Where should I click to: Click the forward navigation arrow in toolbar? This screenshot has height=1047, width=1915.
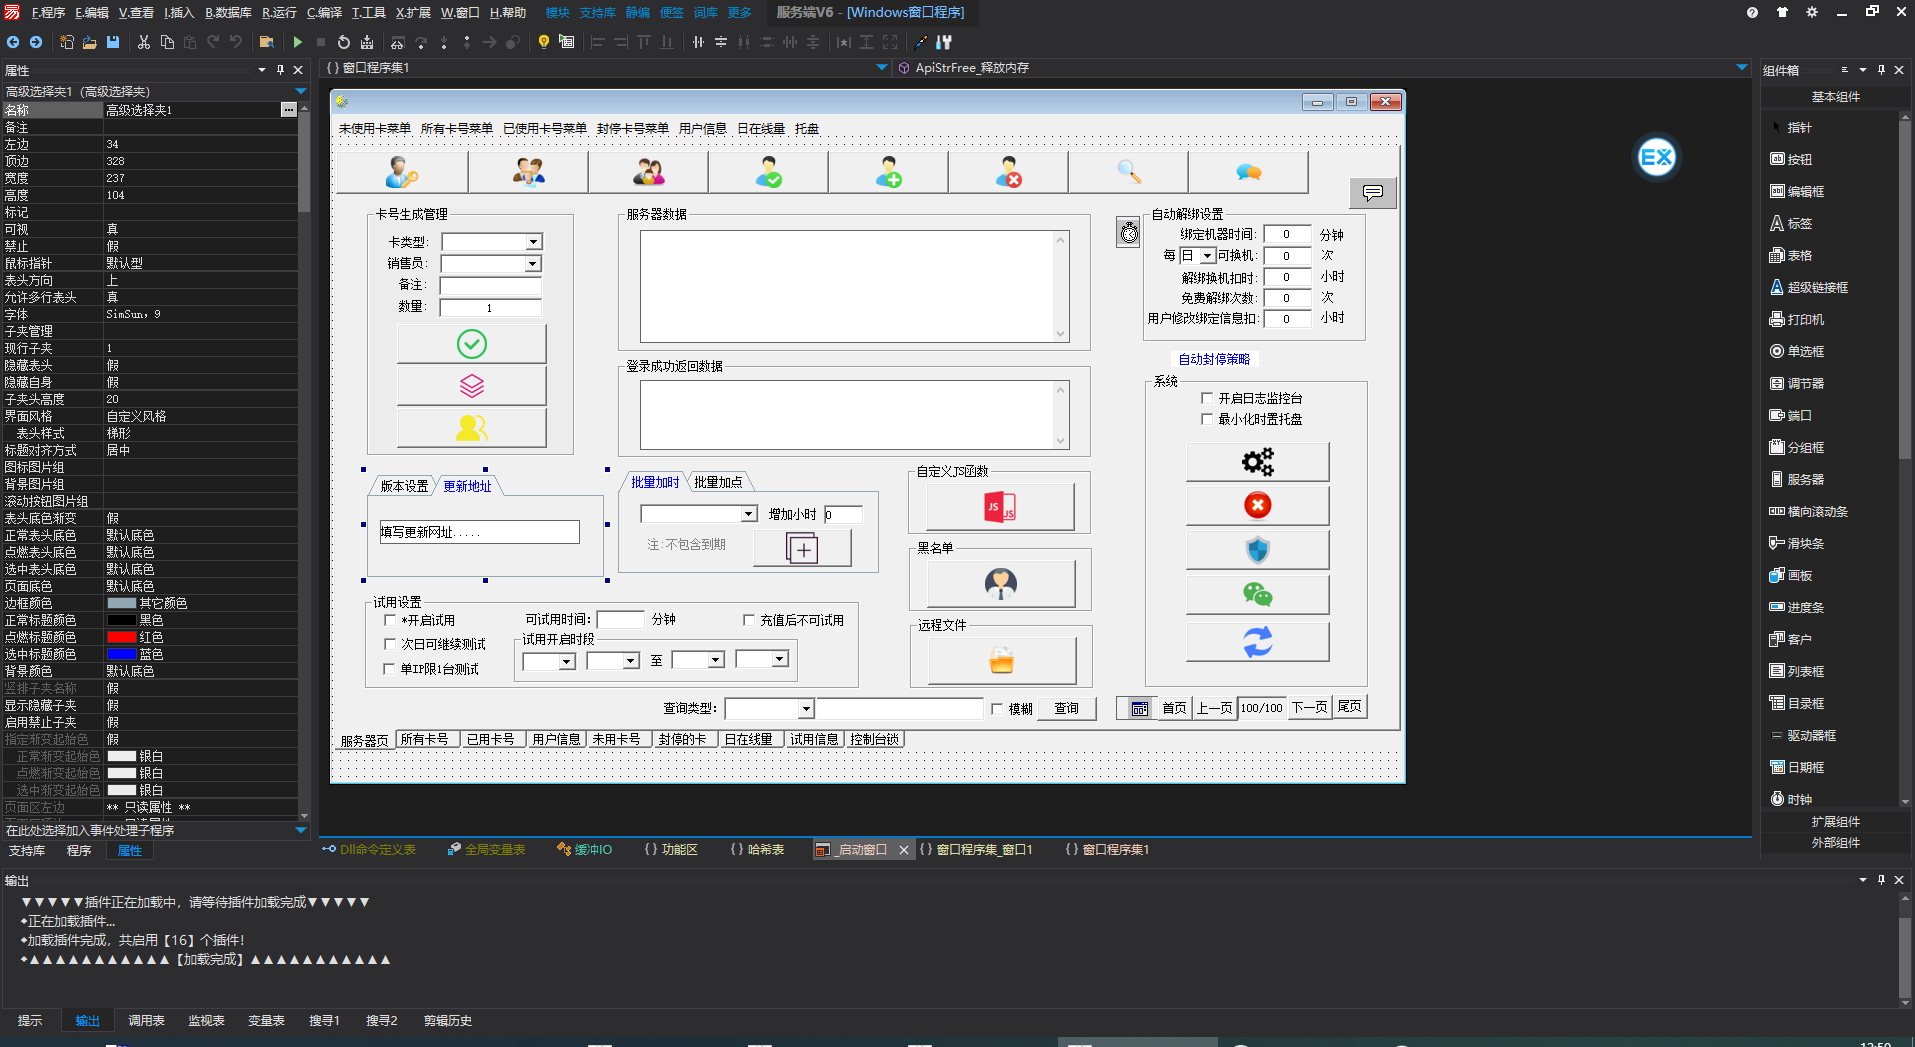tap(36, 42)
